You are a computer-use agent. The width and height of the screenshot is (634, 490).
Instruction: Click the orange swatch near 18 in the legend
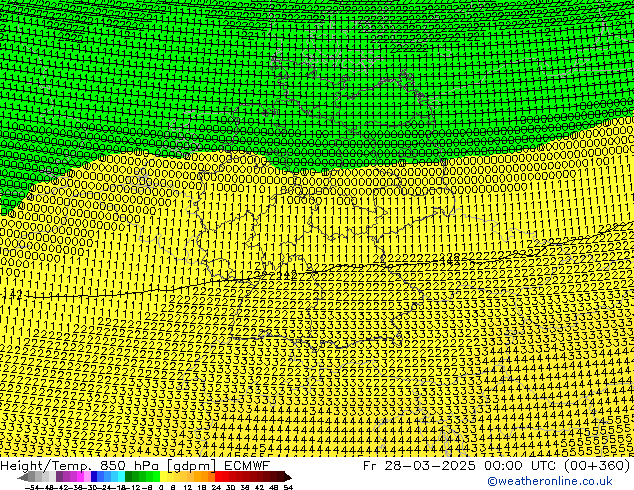tap(205, 477)
